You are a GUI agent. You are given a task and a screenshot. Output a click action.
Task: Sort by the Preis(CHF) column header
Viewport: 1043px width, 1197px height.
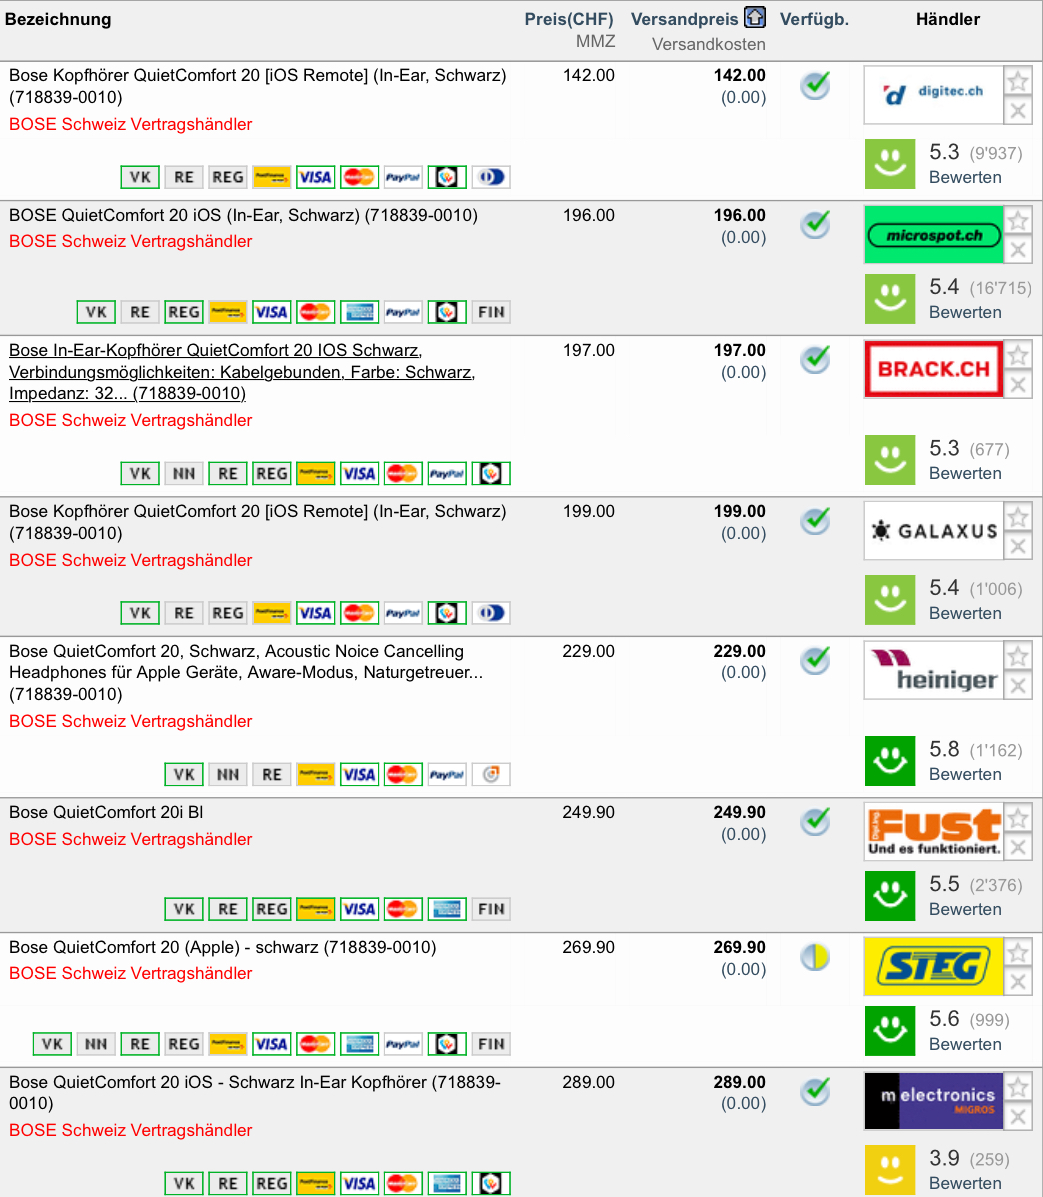pyautogui.click(x=569, y=19)
